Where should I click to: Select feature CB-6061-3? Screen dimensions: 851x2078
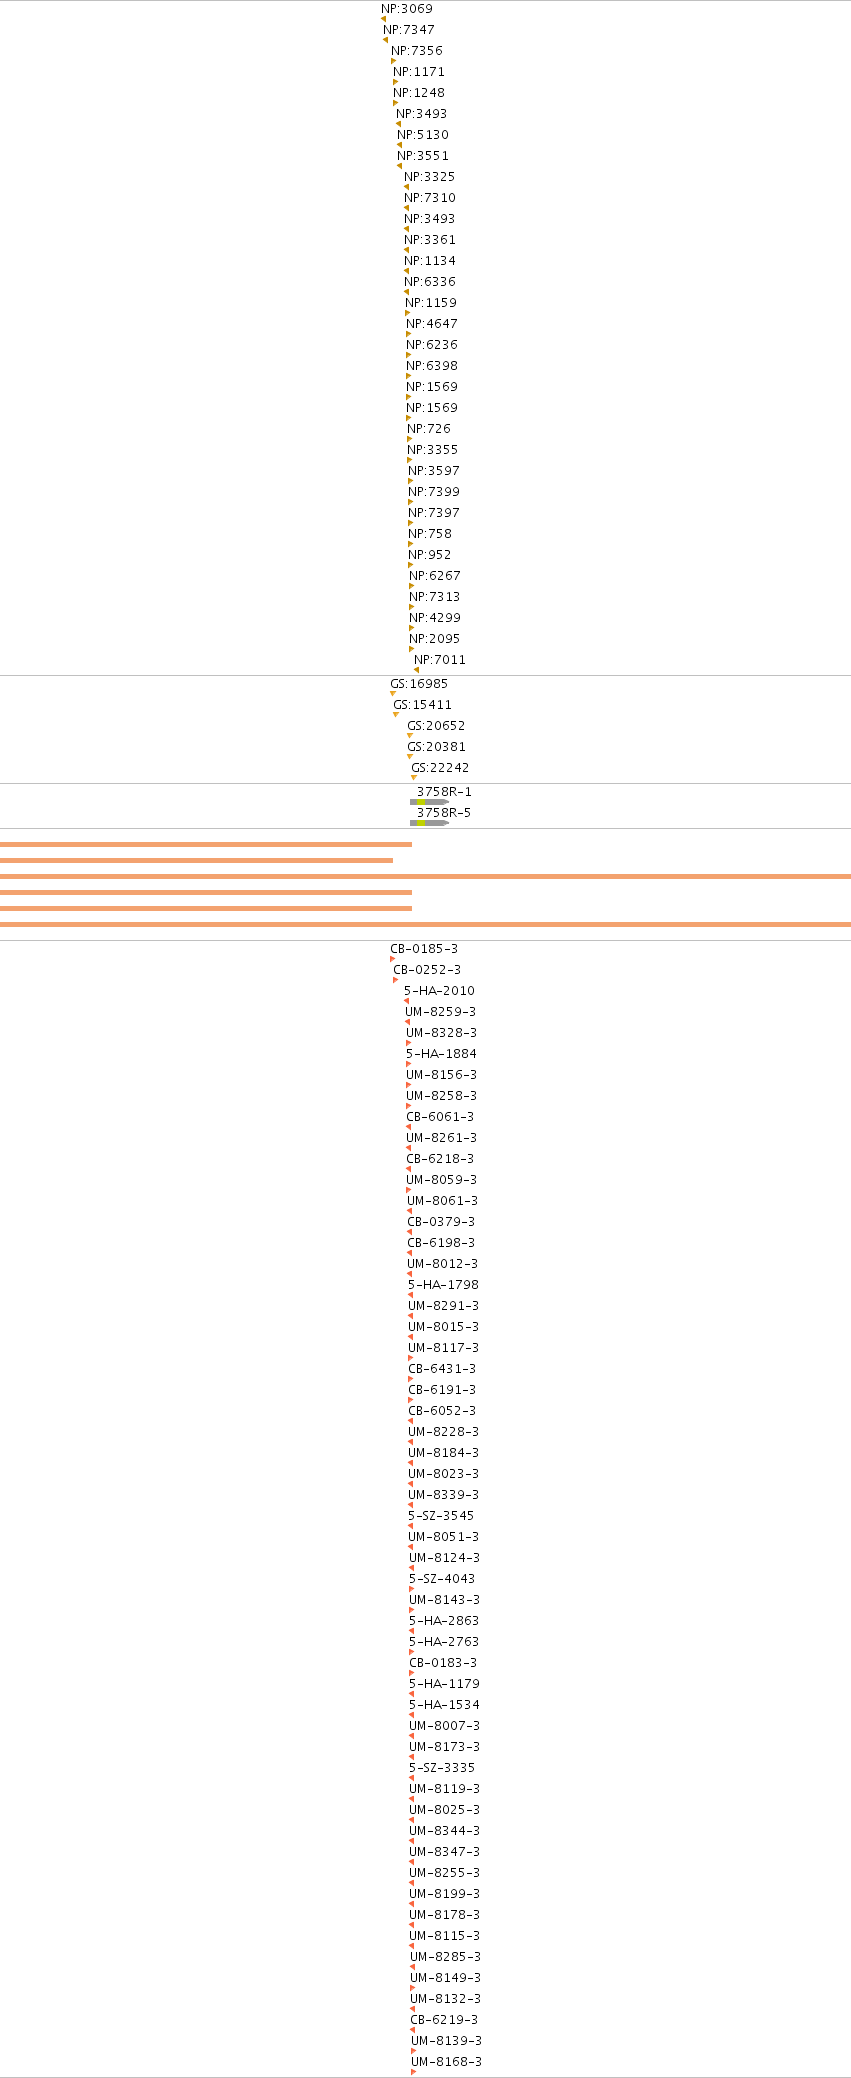(x=440, y=1117)
